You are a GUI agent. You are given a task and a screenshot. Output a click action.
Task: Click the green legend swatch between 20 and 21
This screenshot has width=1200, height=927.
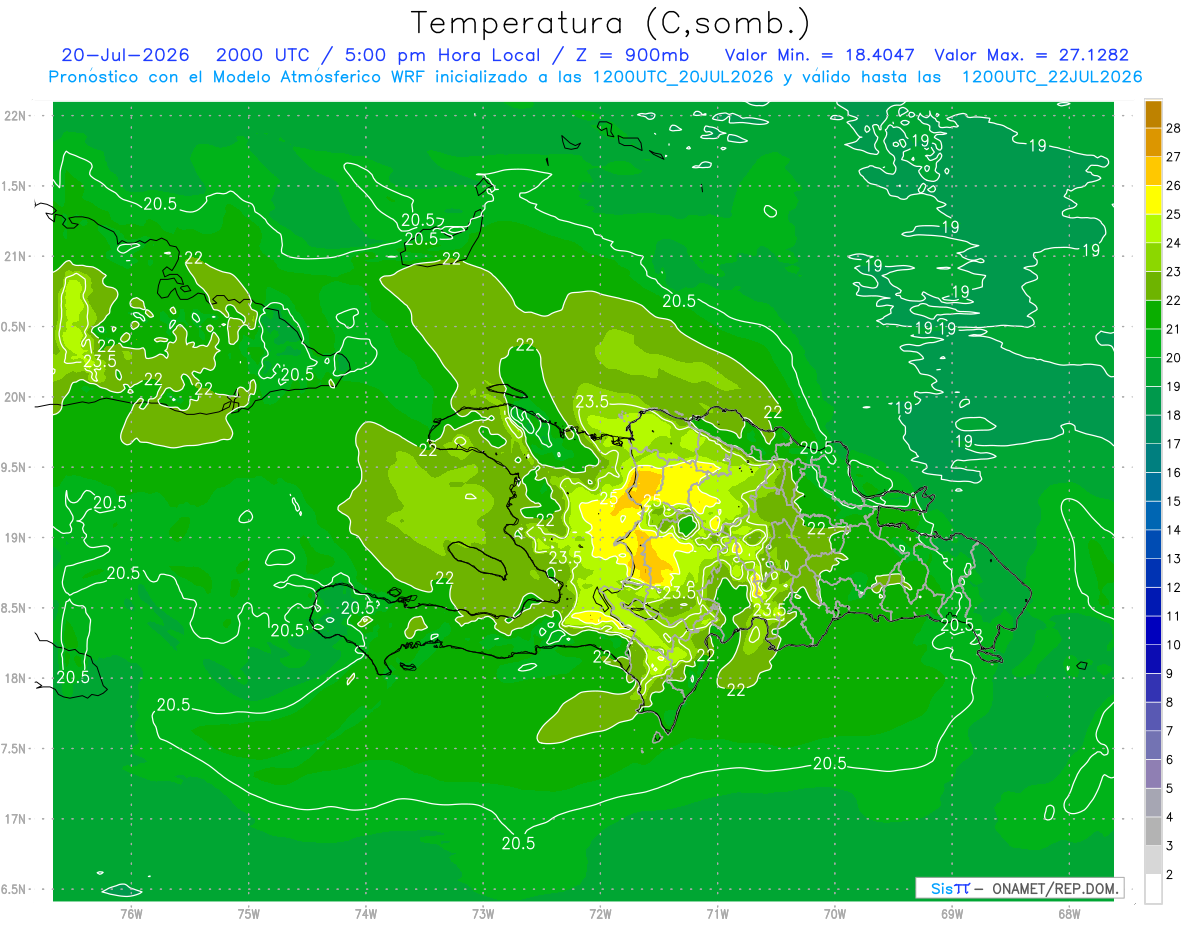pos(1153,343)
